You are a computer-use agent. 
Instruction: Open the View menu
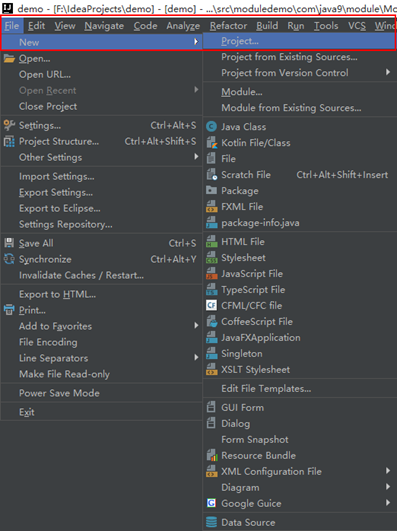tap(65, 26)
